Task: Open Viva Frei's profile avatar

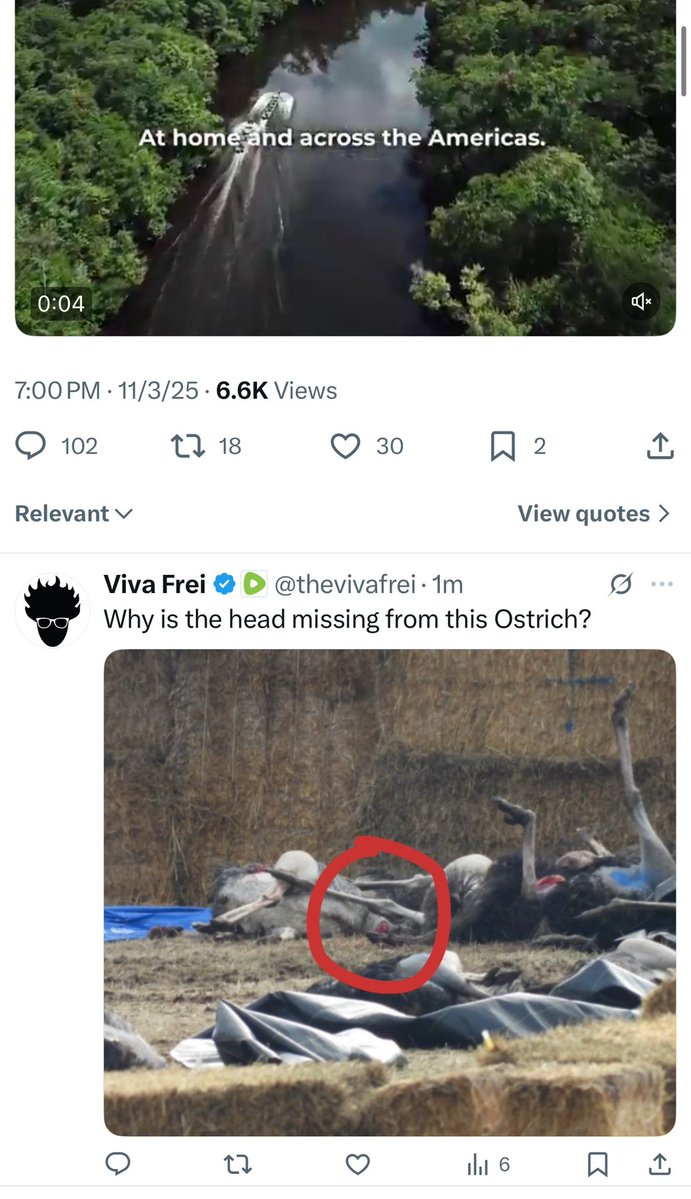Action: (52, 610)
